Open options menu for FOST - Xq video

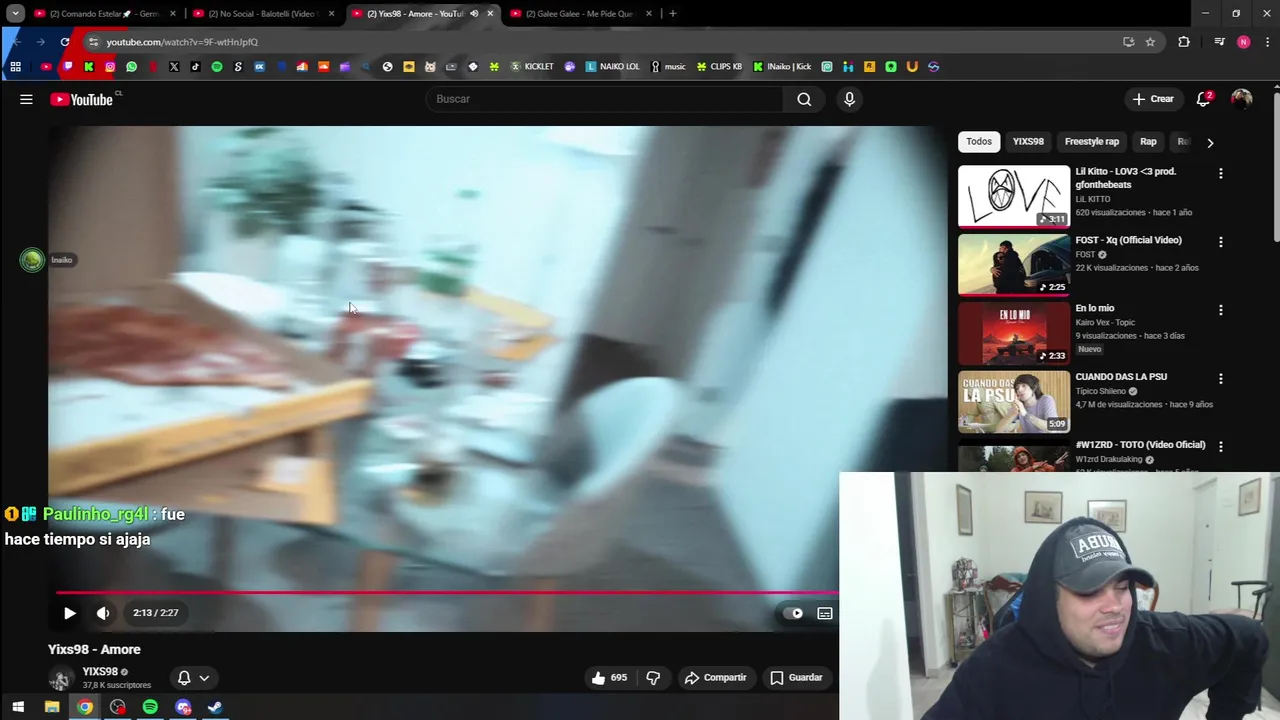[x=1220, y=242]
